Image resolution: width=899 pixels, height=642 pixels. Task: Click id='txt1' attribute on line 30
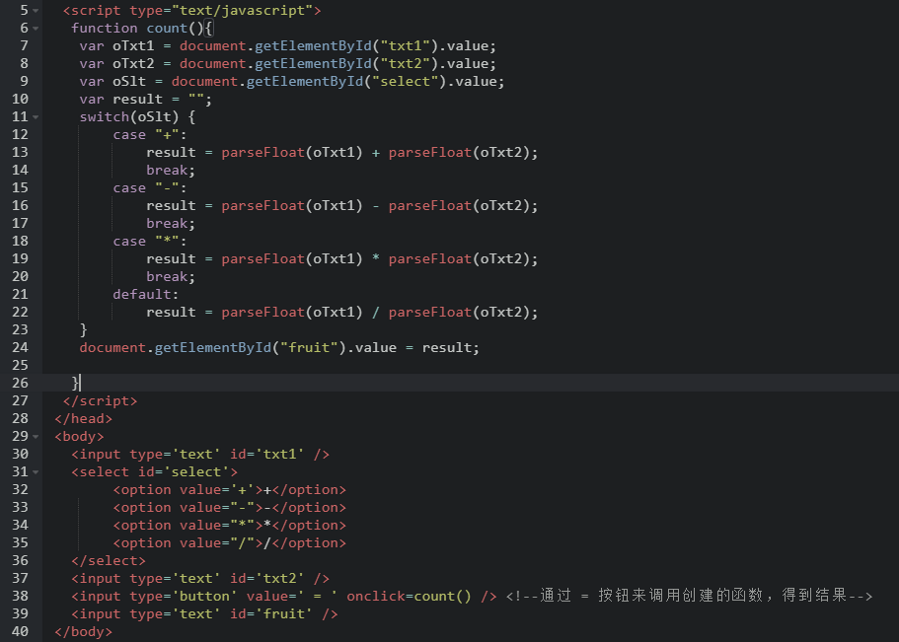[x=267, y=455]
